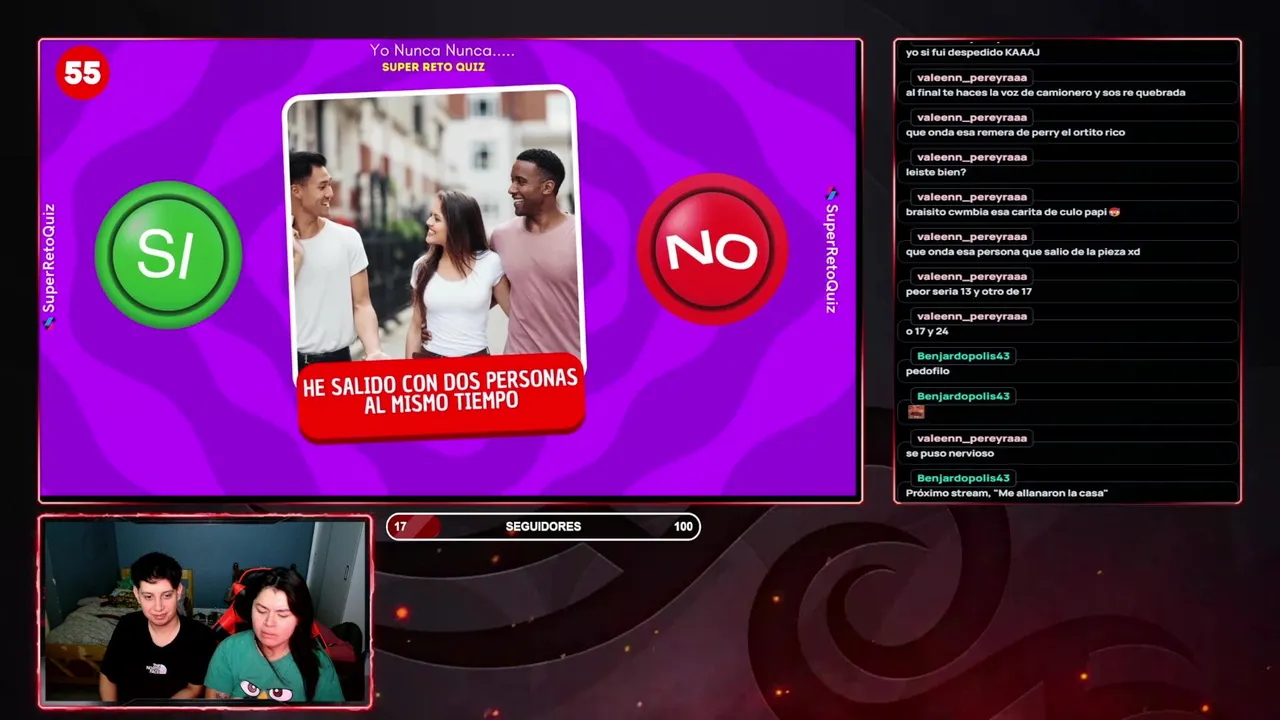Click the green SI button
This screenshot has width=1280, height=720.
[x=168, y=254]
